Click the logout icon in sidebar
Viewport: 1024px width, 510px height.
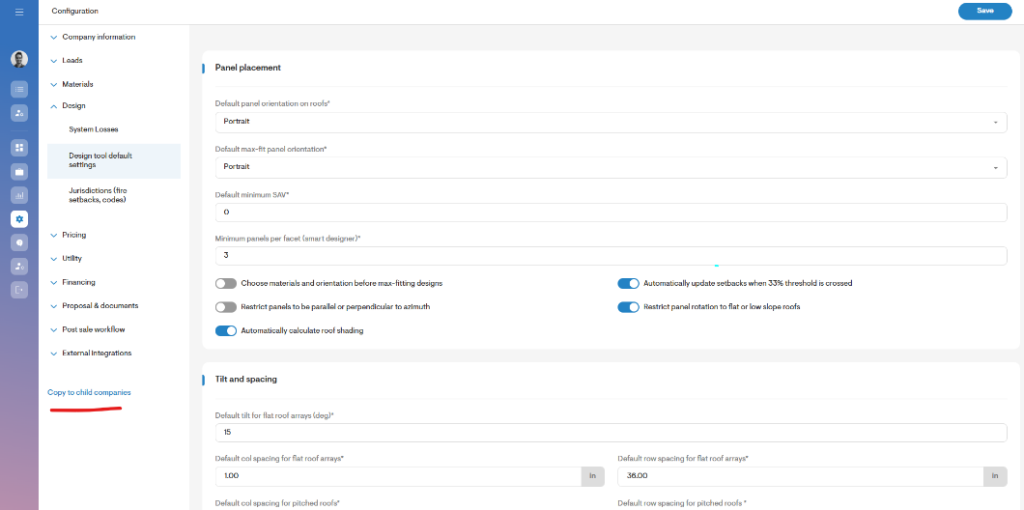point(19,290)
